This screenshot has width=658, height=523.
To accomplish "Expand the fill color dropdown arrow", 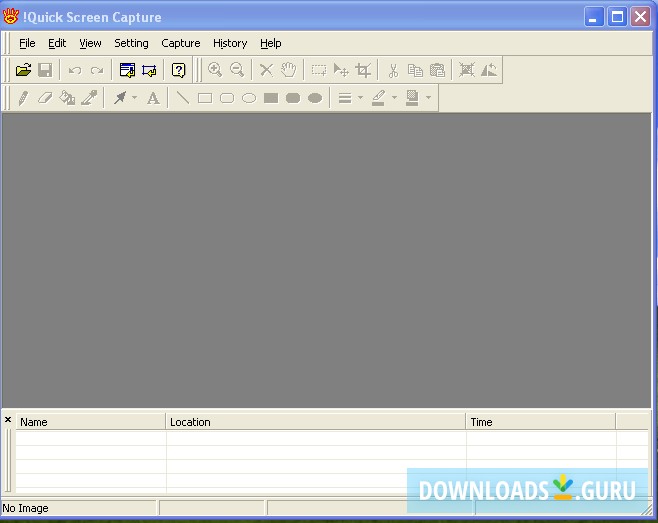I will [x=428, y=98].
